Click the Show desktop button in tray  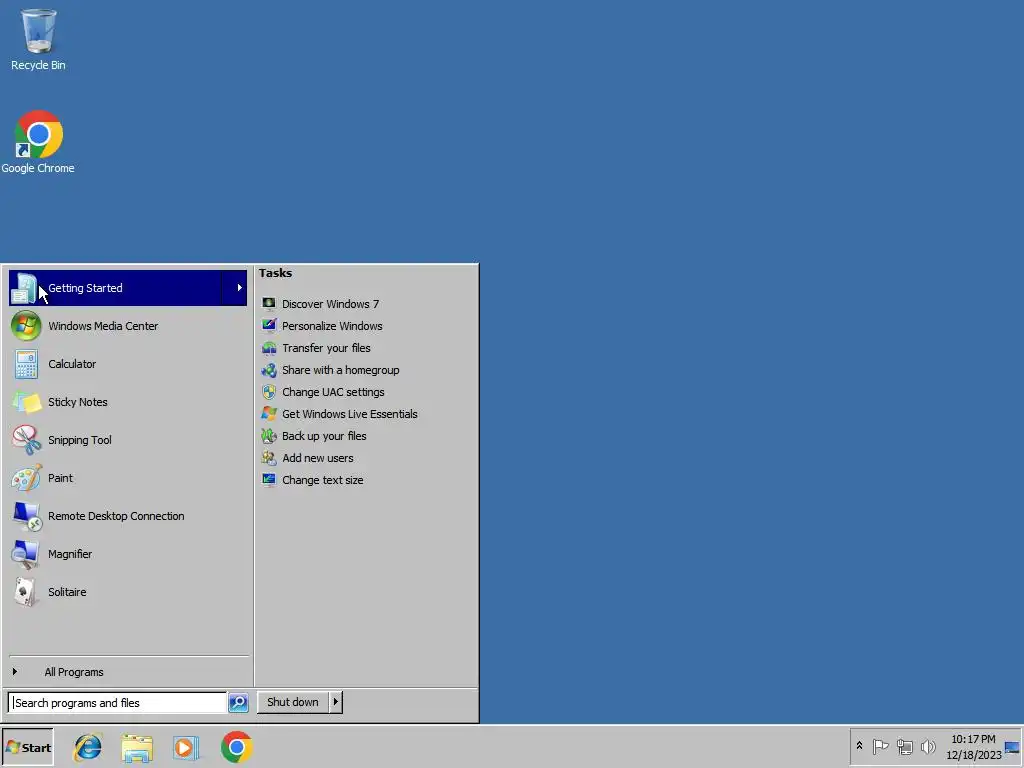click(1012, 746)
